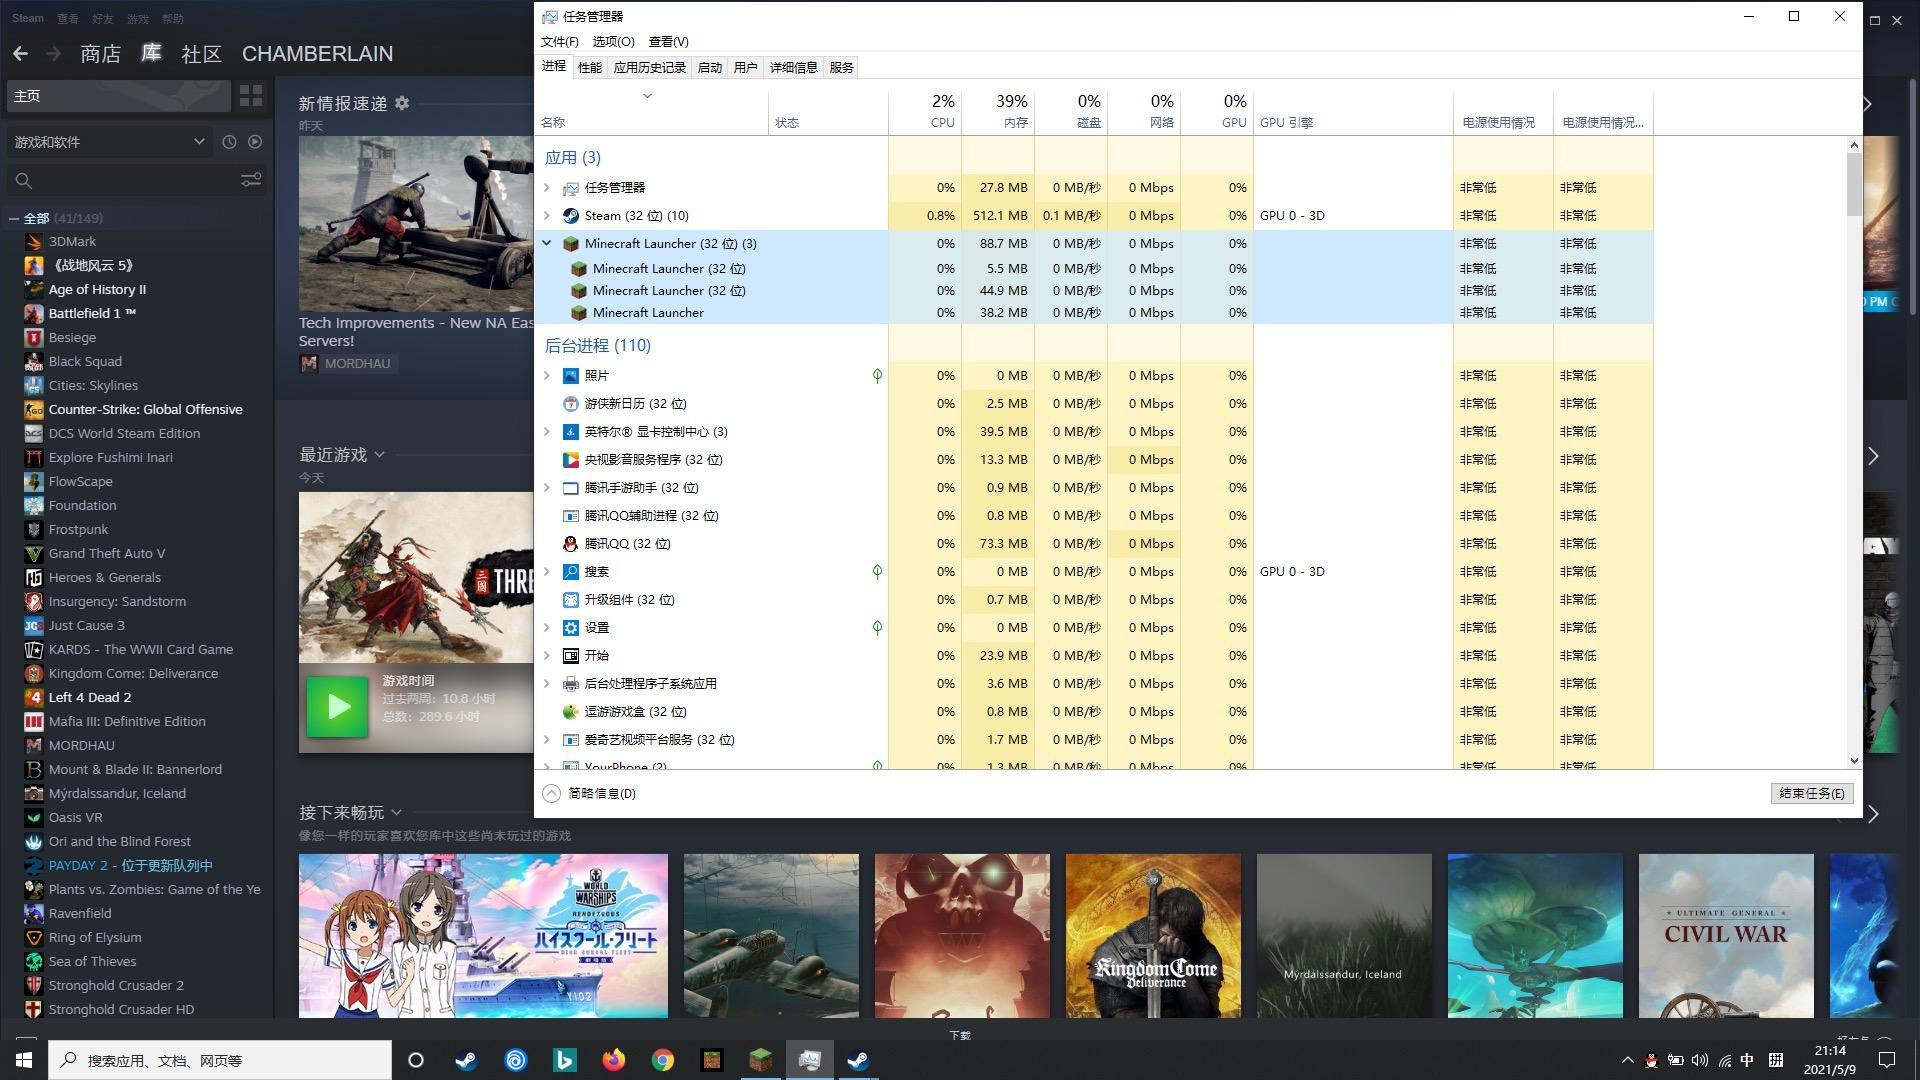Screen dimensions: 1920x1080
Task: Open the advanced filter sliders icon in library
Action: tap(251, 180)
